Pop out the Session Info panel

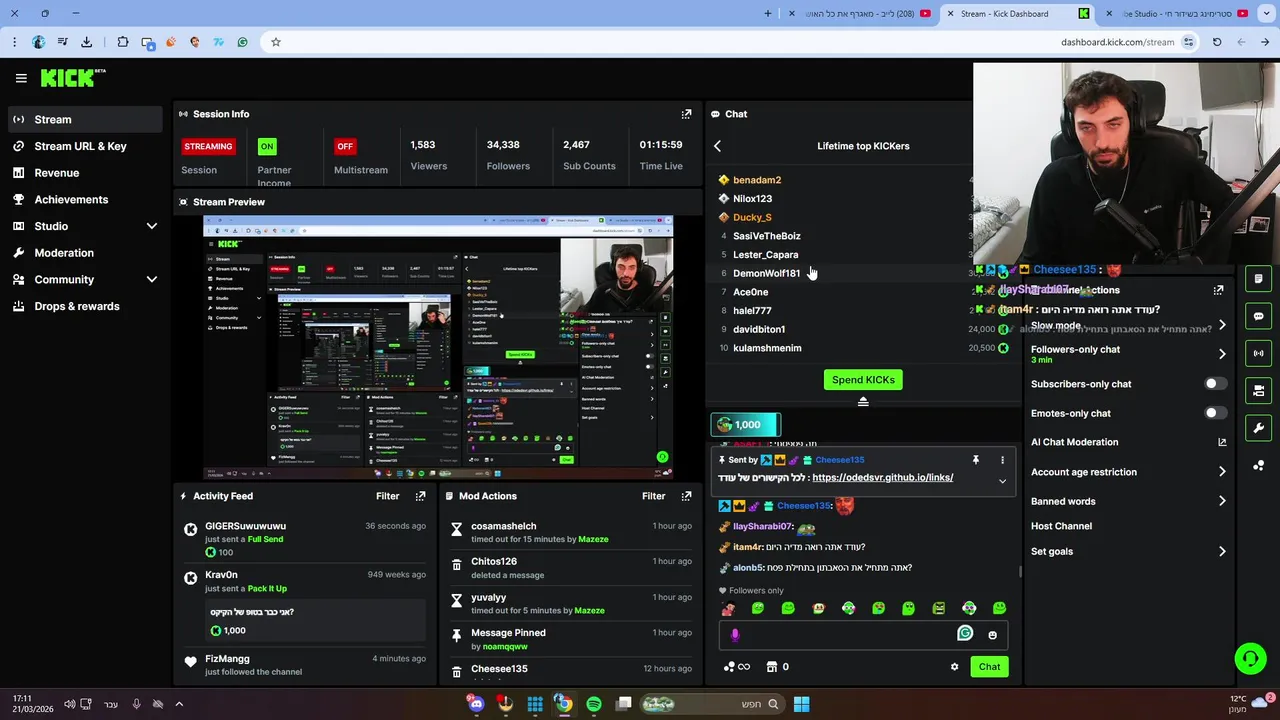686,114
